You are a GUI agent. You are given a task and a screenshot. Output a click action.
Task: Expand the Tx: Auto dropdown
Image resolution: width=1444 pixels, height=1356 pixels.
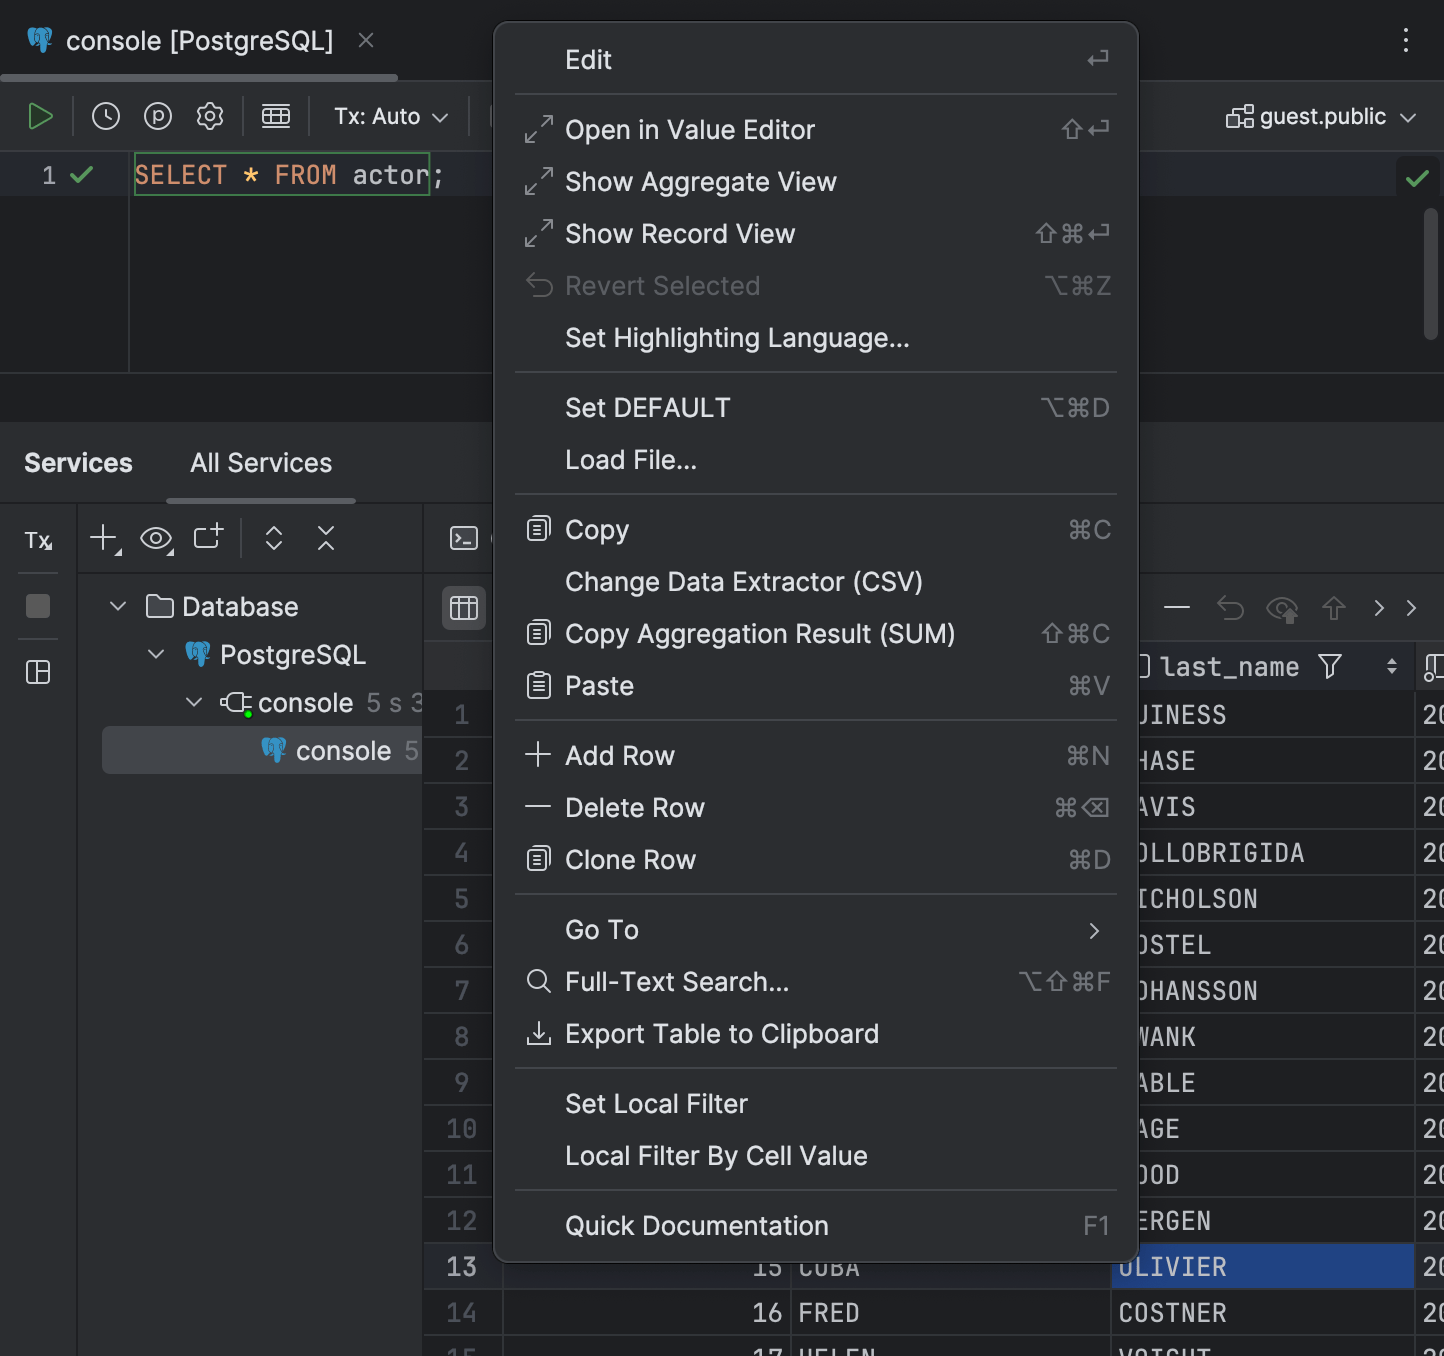[x=390, y=116]
